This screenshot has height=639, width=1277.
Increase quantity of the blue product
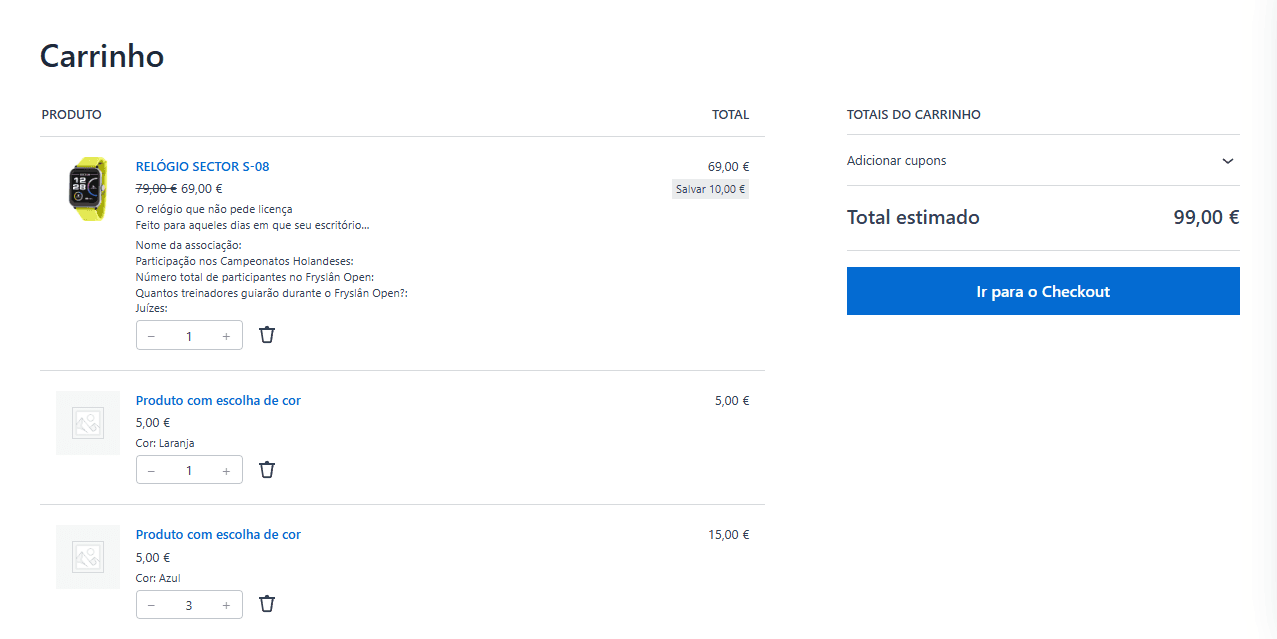pos(227,604)
